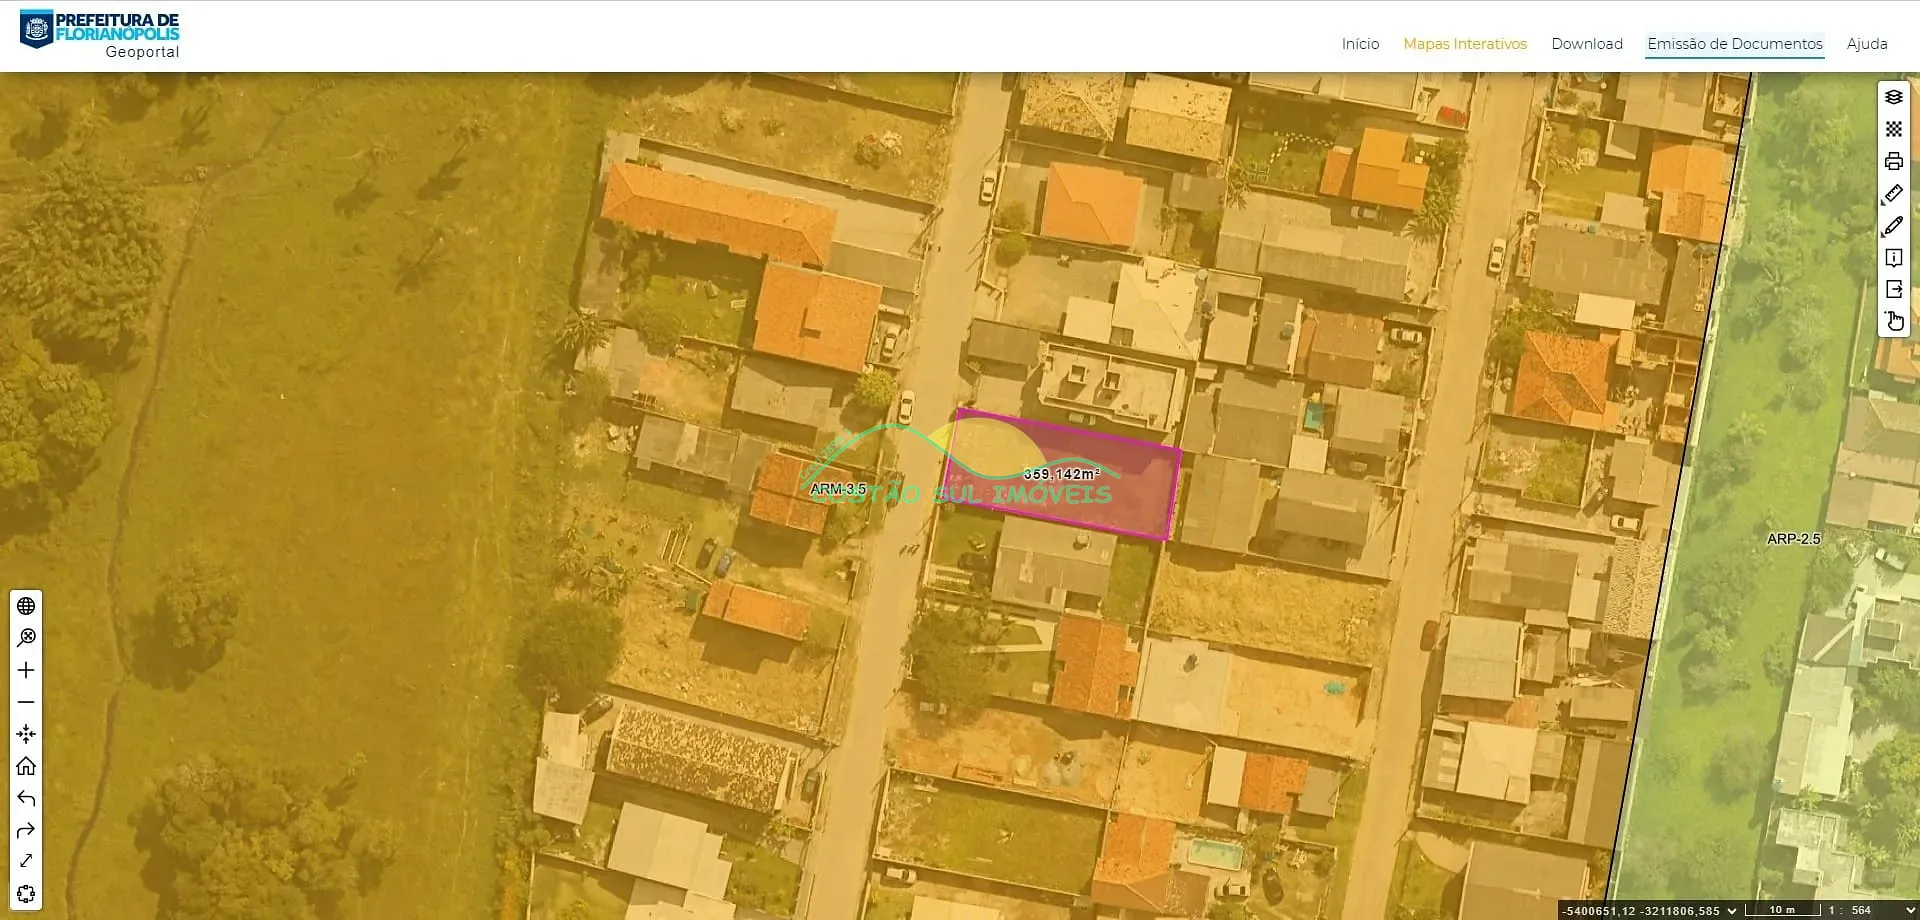This screenshot has width=1920, height=920.
Task: Open the Ajuda help menu
Action: tap(1867, 44)
